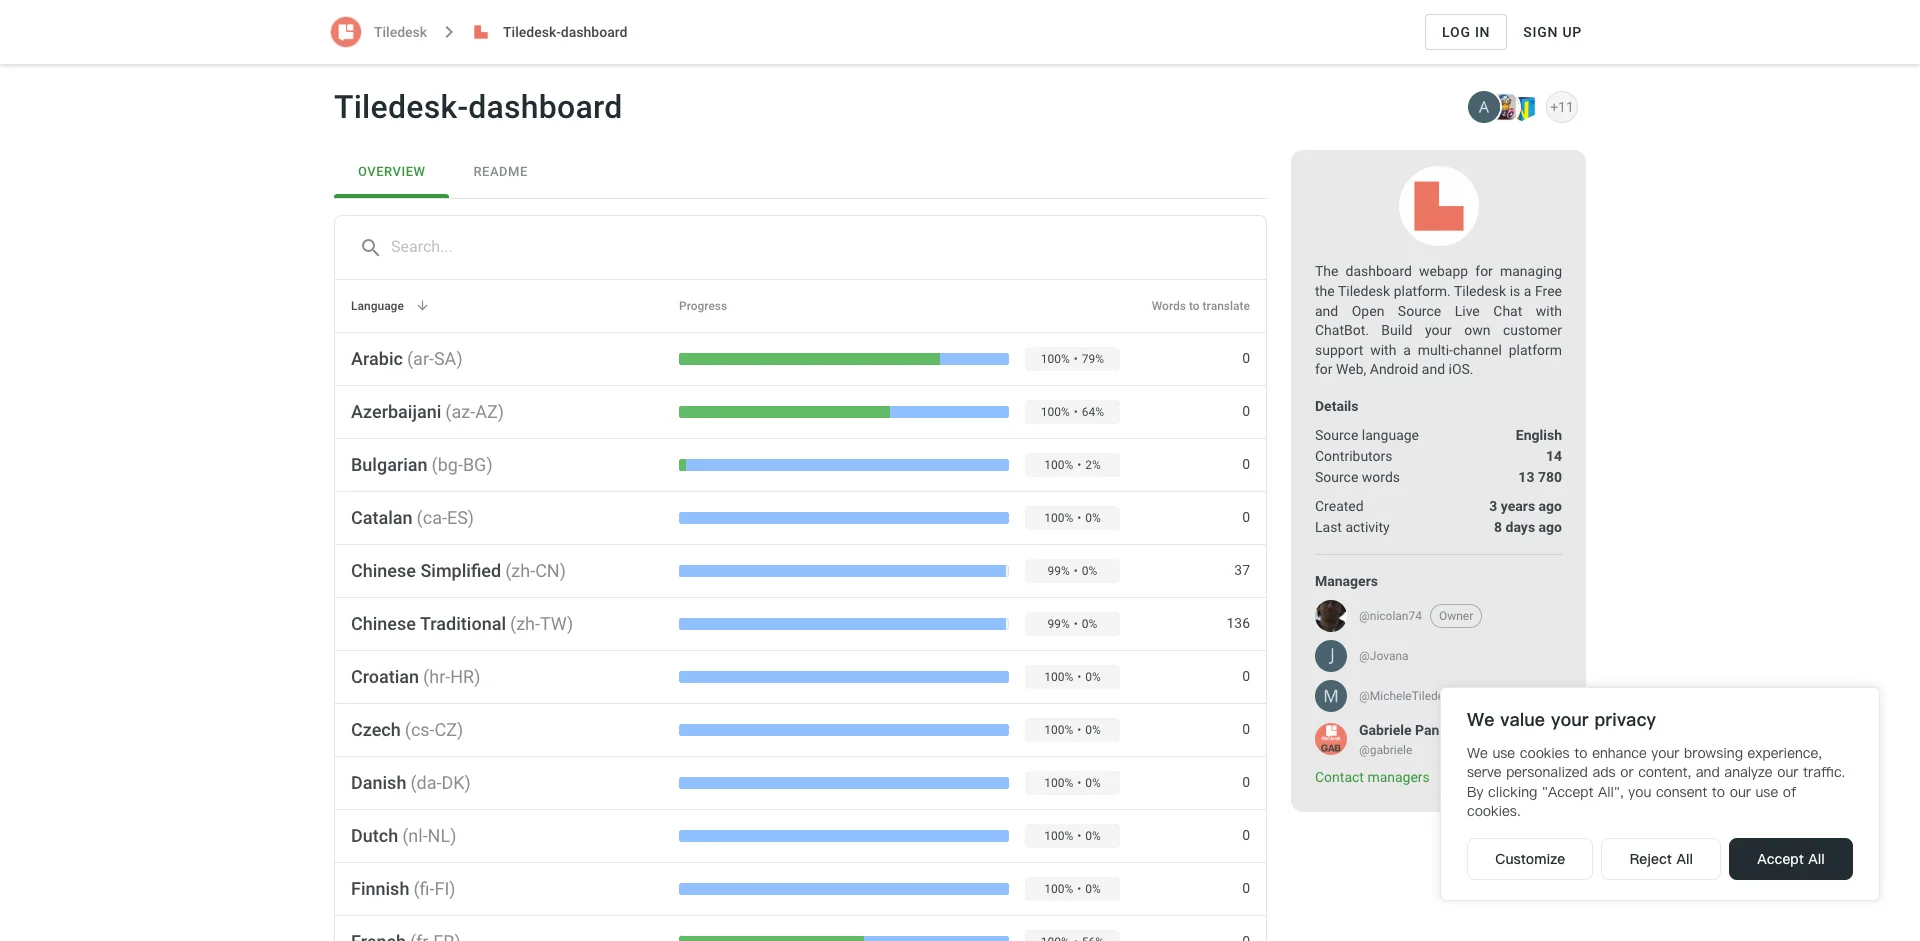The height and width of the screenshot is (941, 1920).
Task: Click 136 words count for Chinese Traditional
Action: (x=1238, y=624)
